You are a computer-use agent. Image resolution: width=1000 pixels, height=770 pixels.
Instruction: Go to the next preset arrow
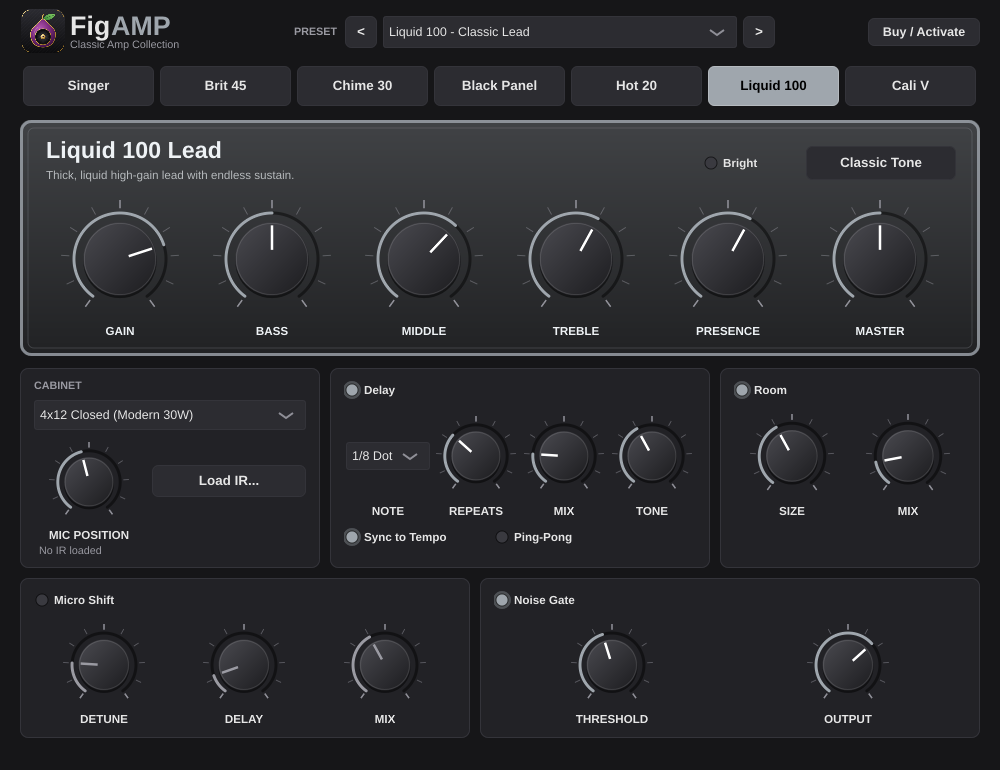(759, 32)
